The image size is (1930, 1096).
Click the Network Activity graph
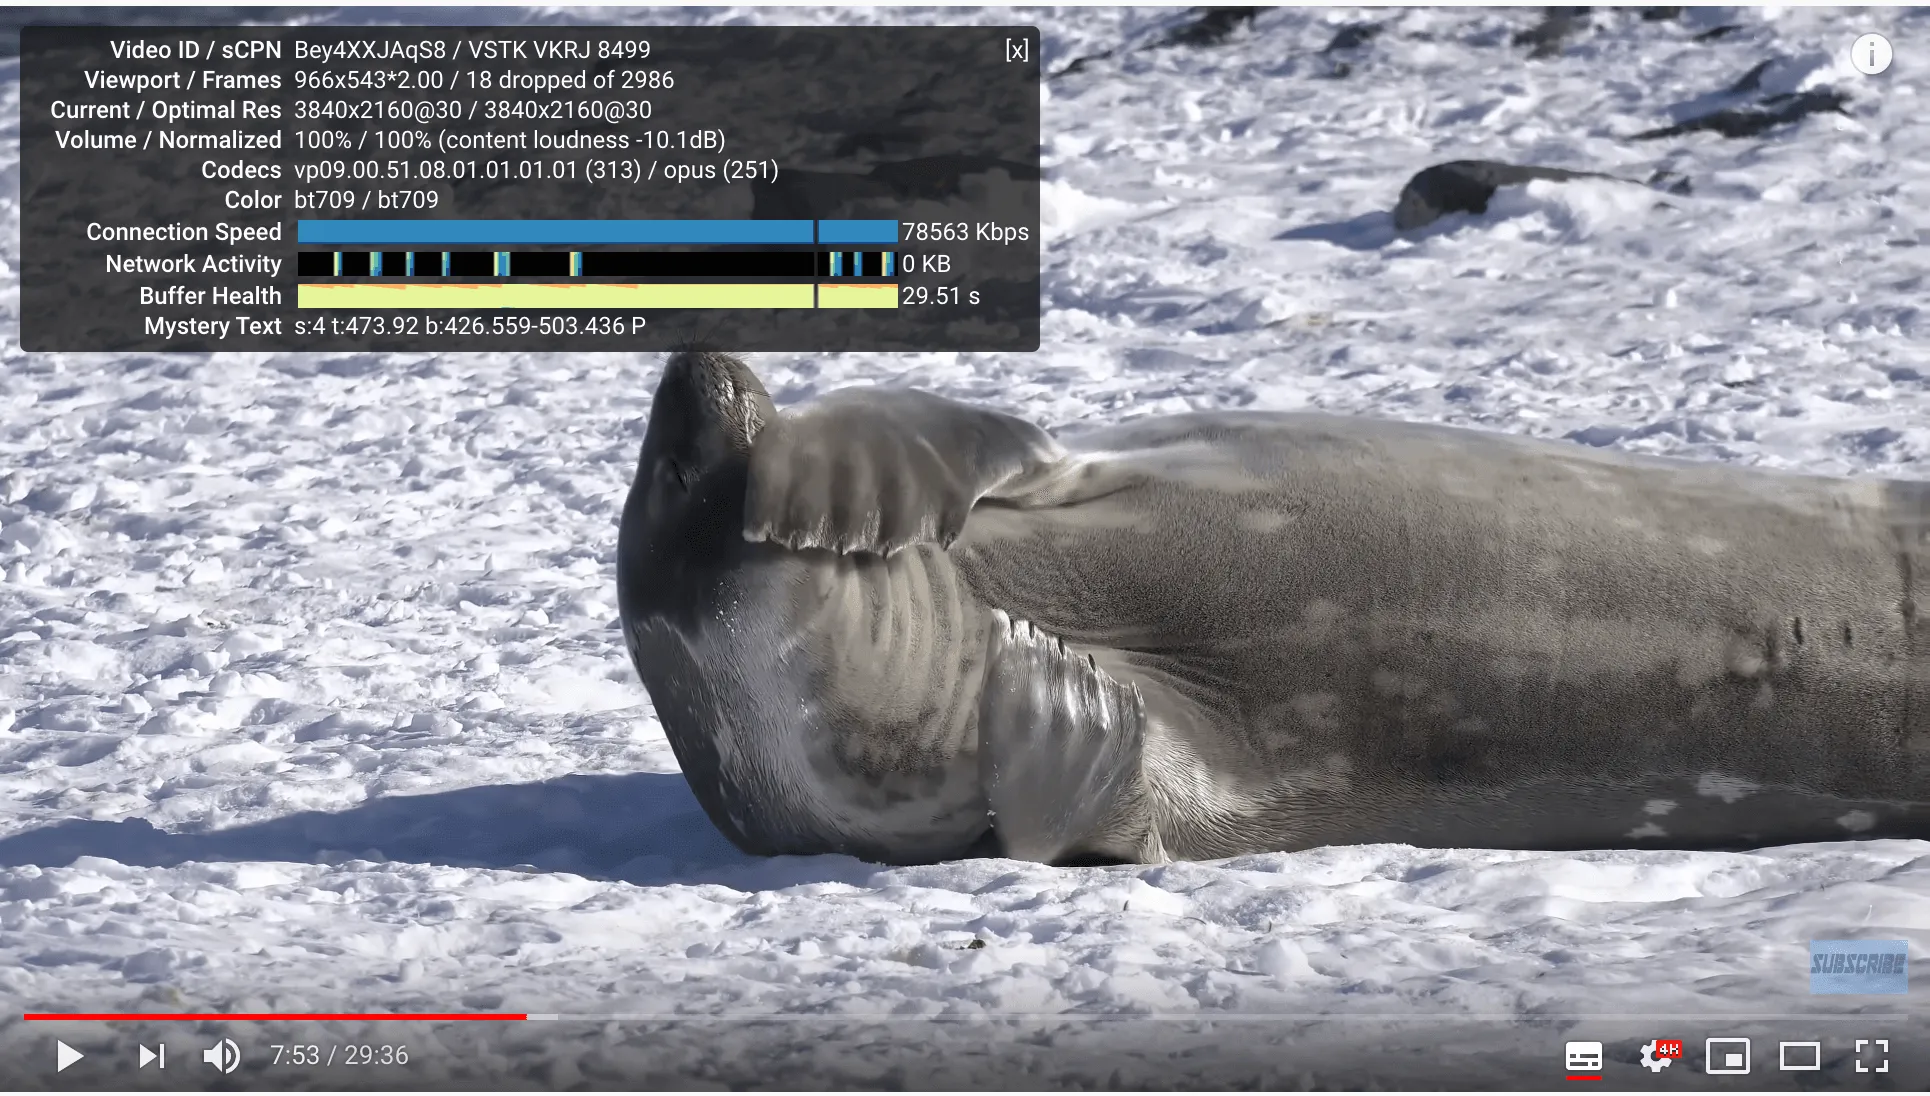point(597,264)
